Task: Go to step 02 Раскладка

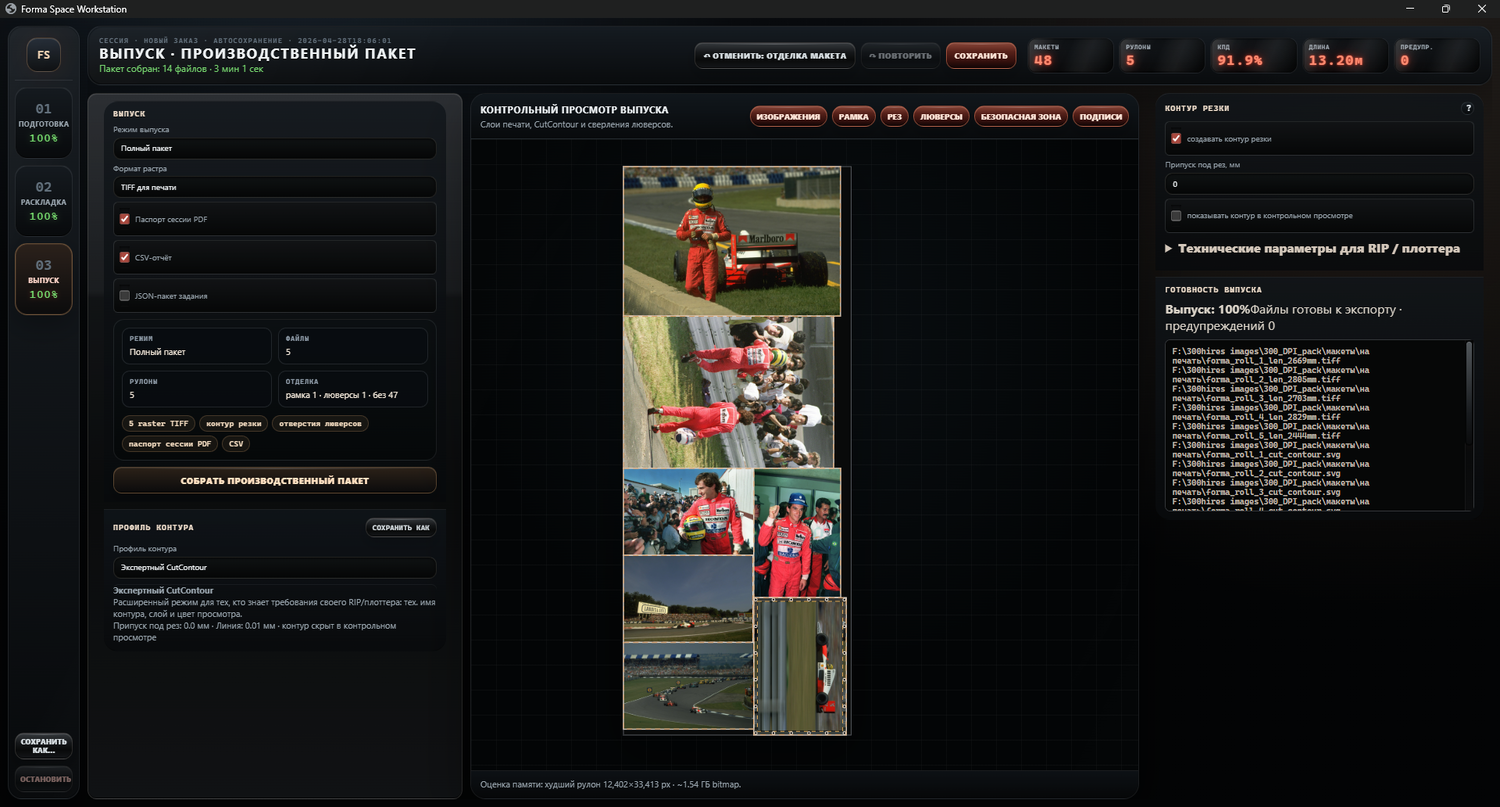Action: click(44, 201)
